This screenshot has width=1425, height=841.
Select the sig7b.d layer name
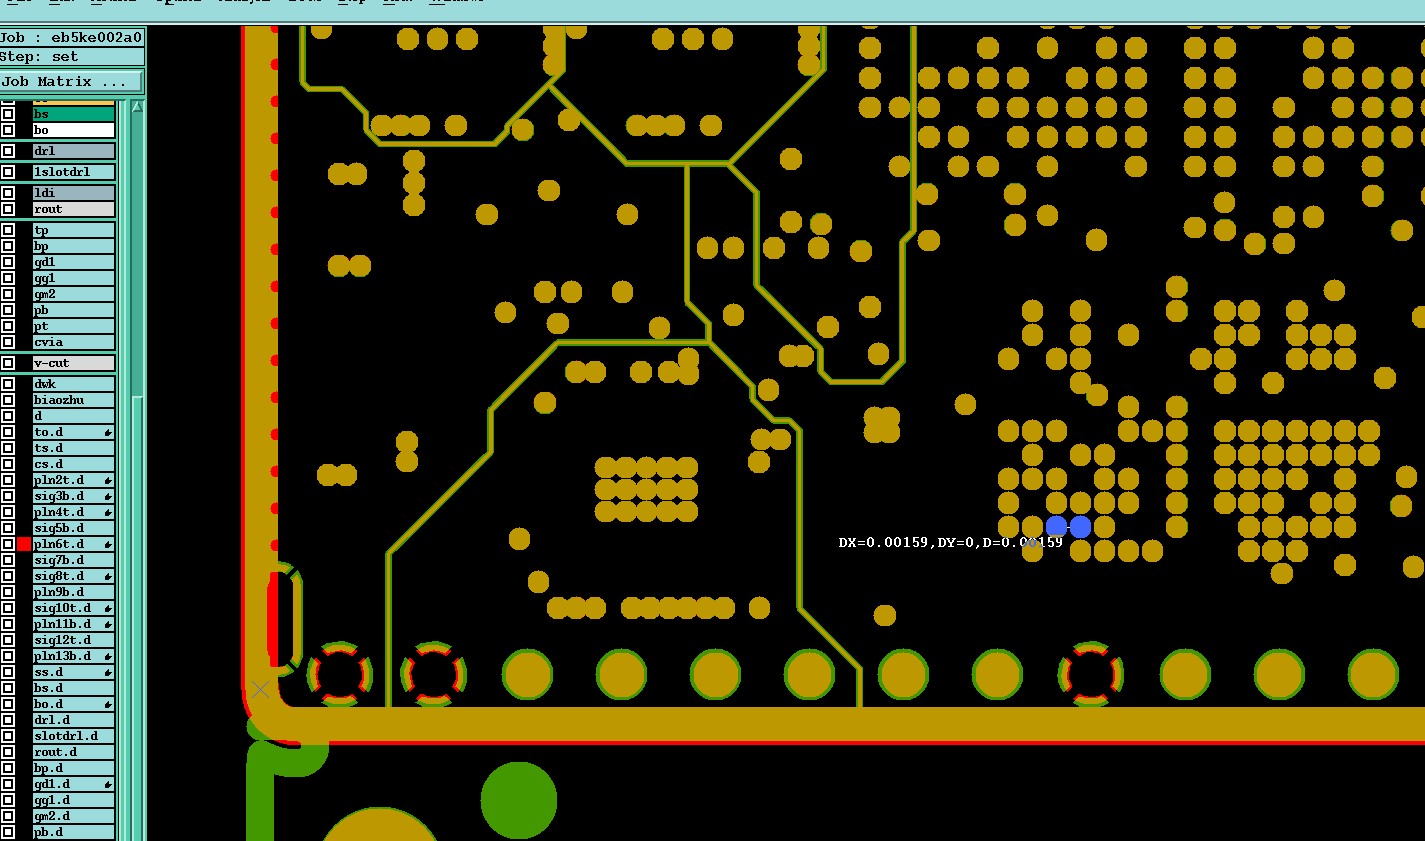click(74, 560)
